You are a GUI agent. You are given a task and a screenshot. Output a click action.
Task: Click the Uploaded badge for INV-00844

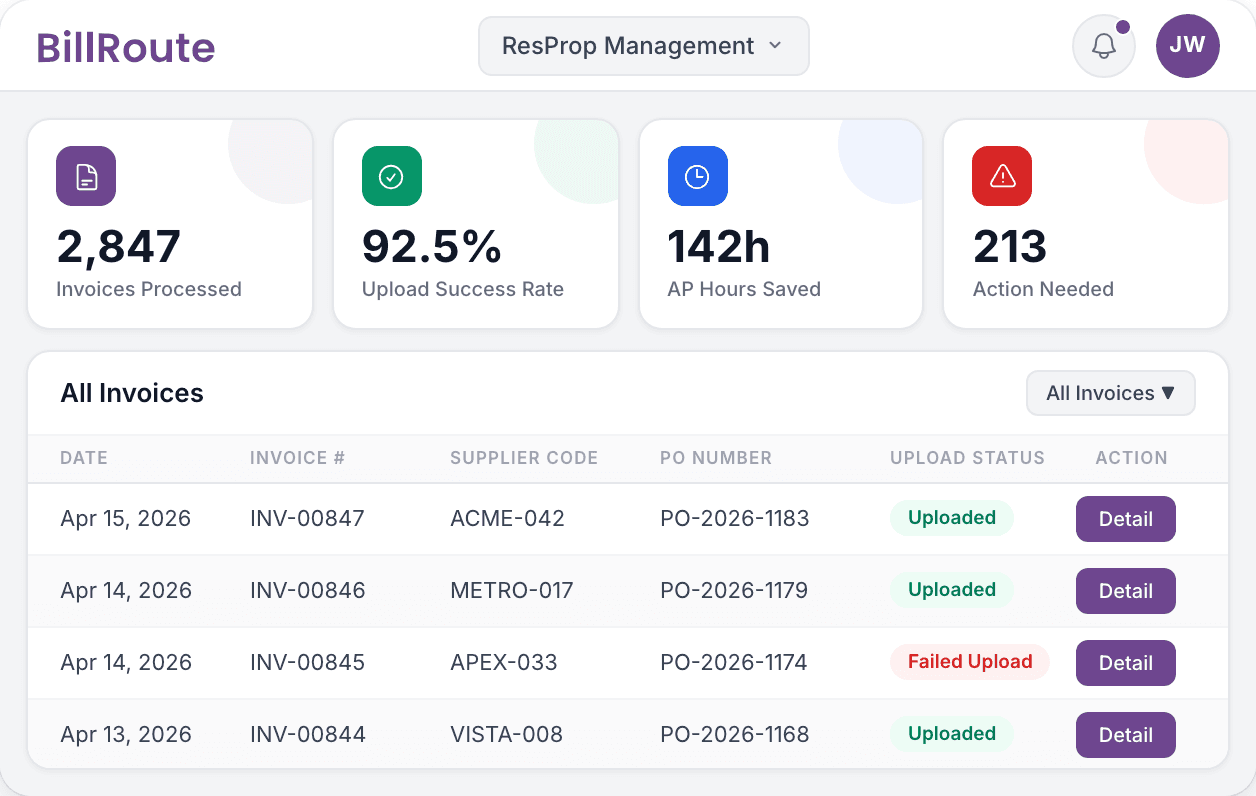[x=951, y=734]
